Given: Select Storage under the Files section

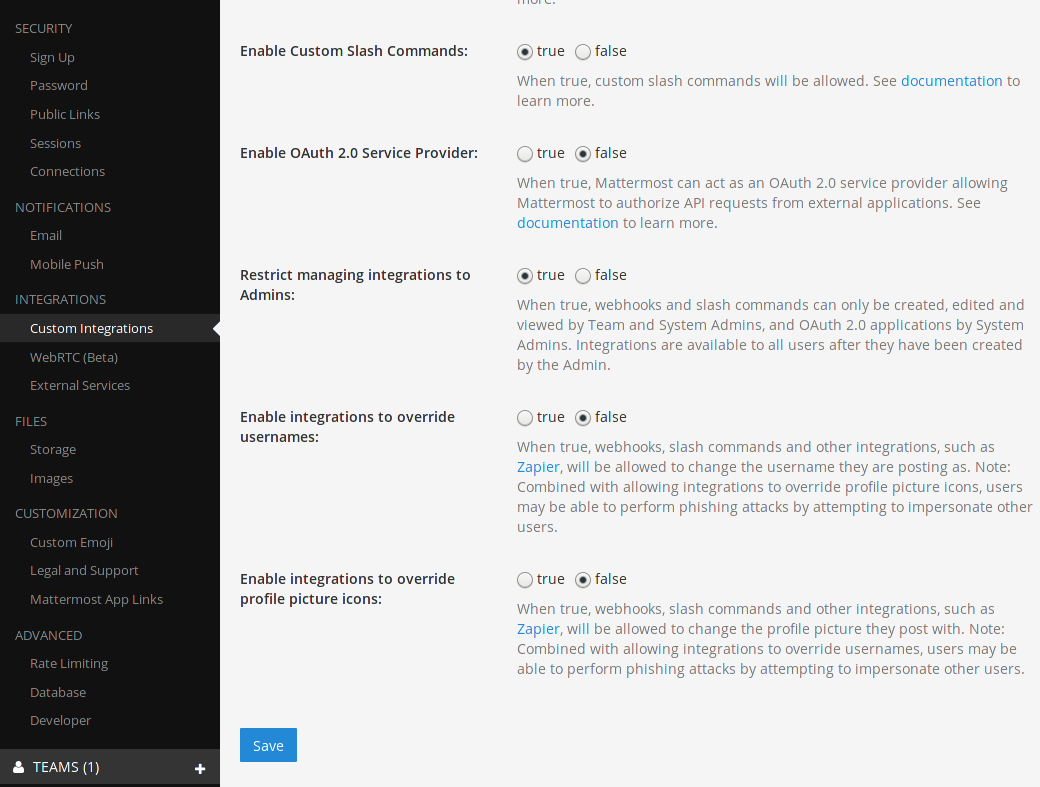Looking at the screenshot, I should [x=53, y=449].
